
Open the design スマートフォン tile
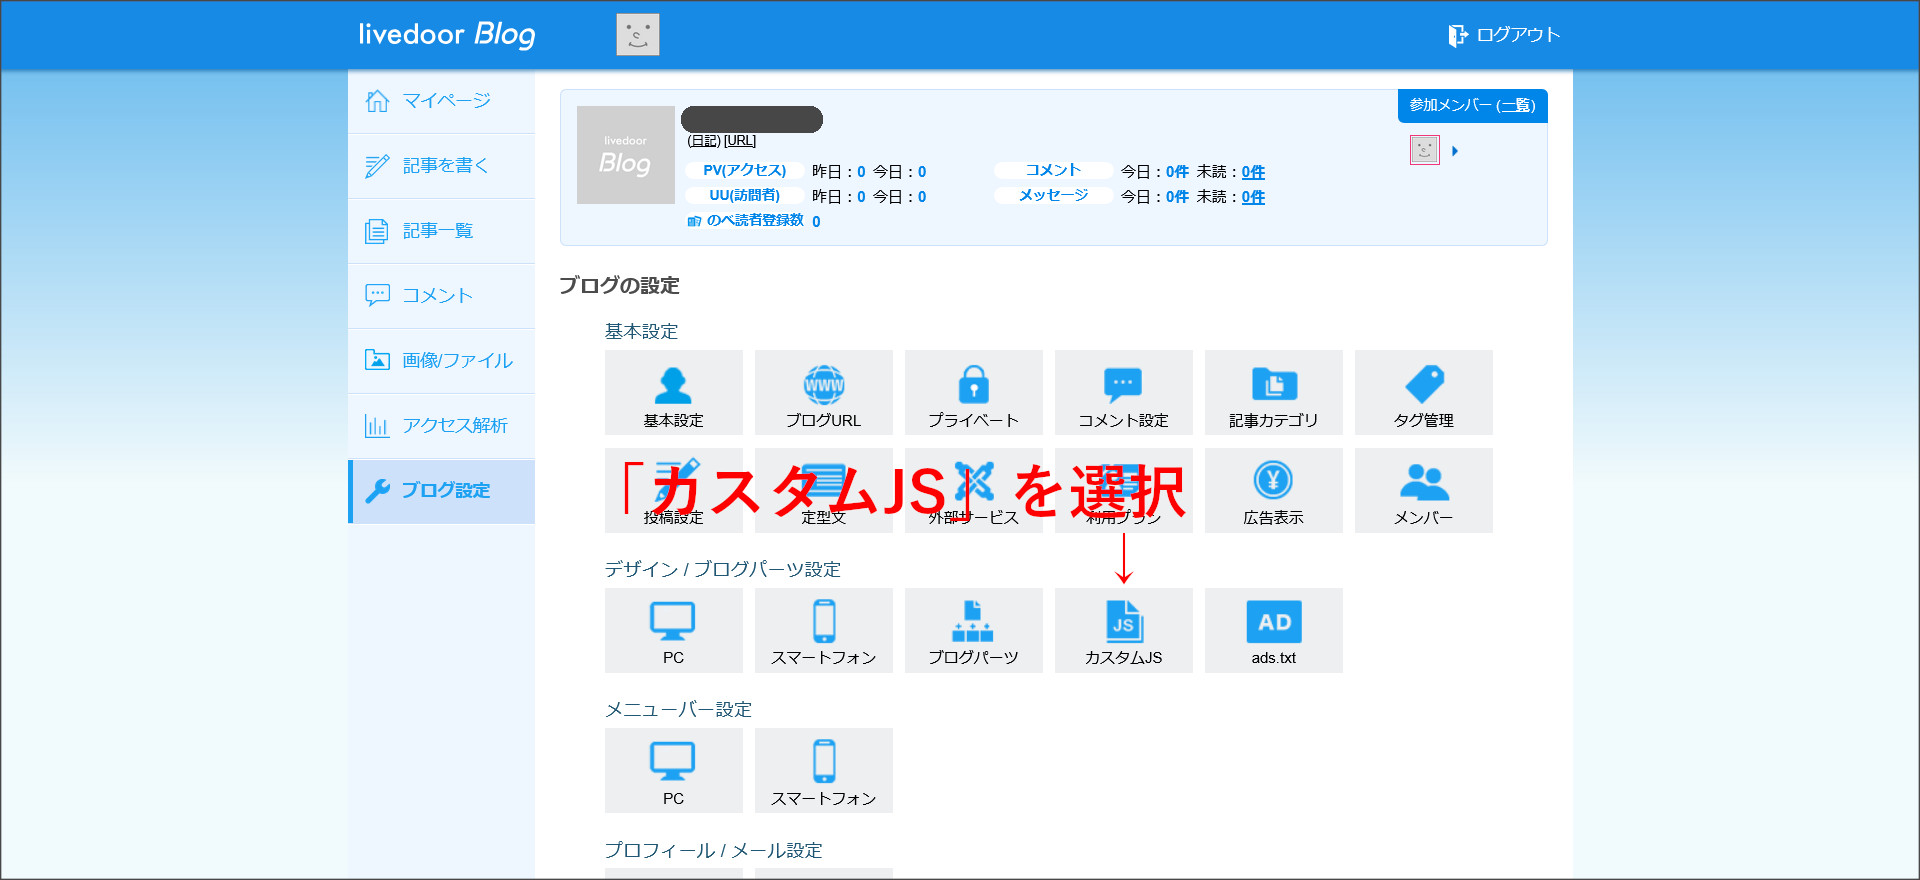click(x=823, y=630)
